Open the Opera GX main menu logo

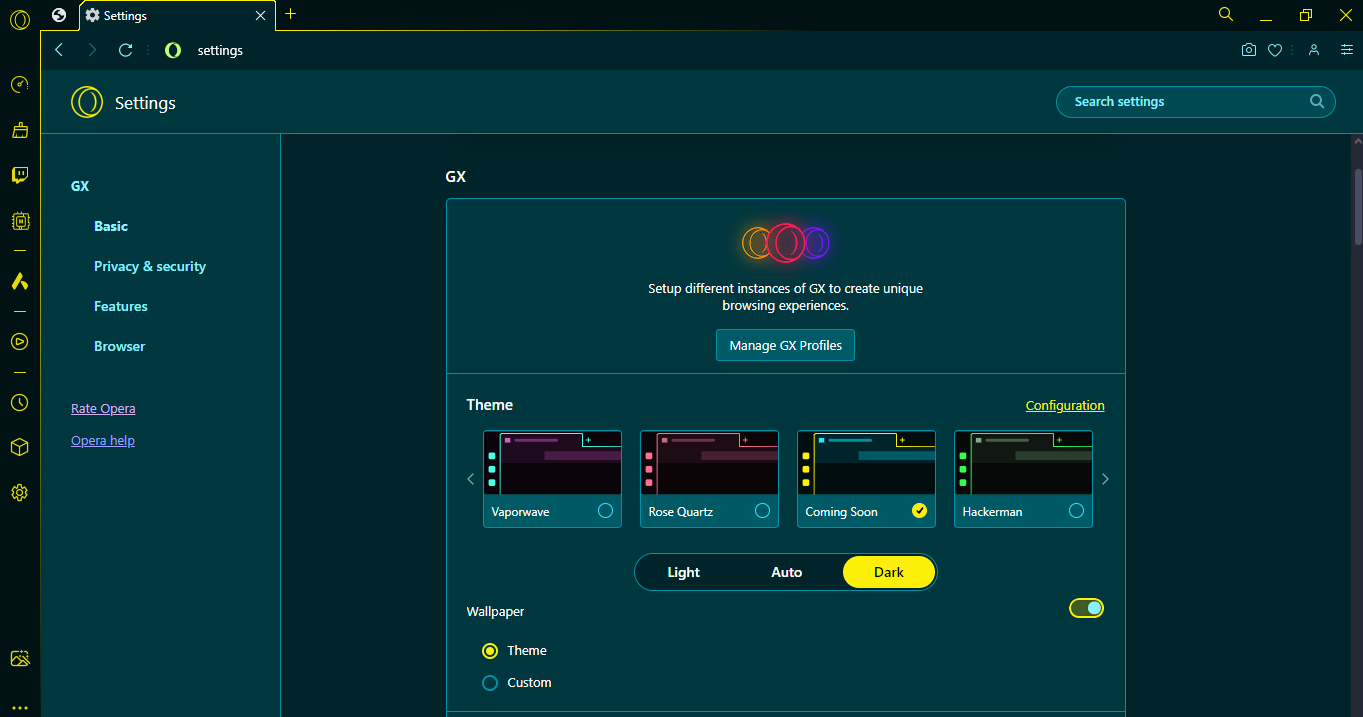(x=19, y=21)
